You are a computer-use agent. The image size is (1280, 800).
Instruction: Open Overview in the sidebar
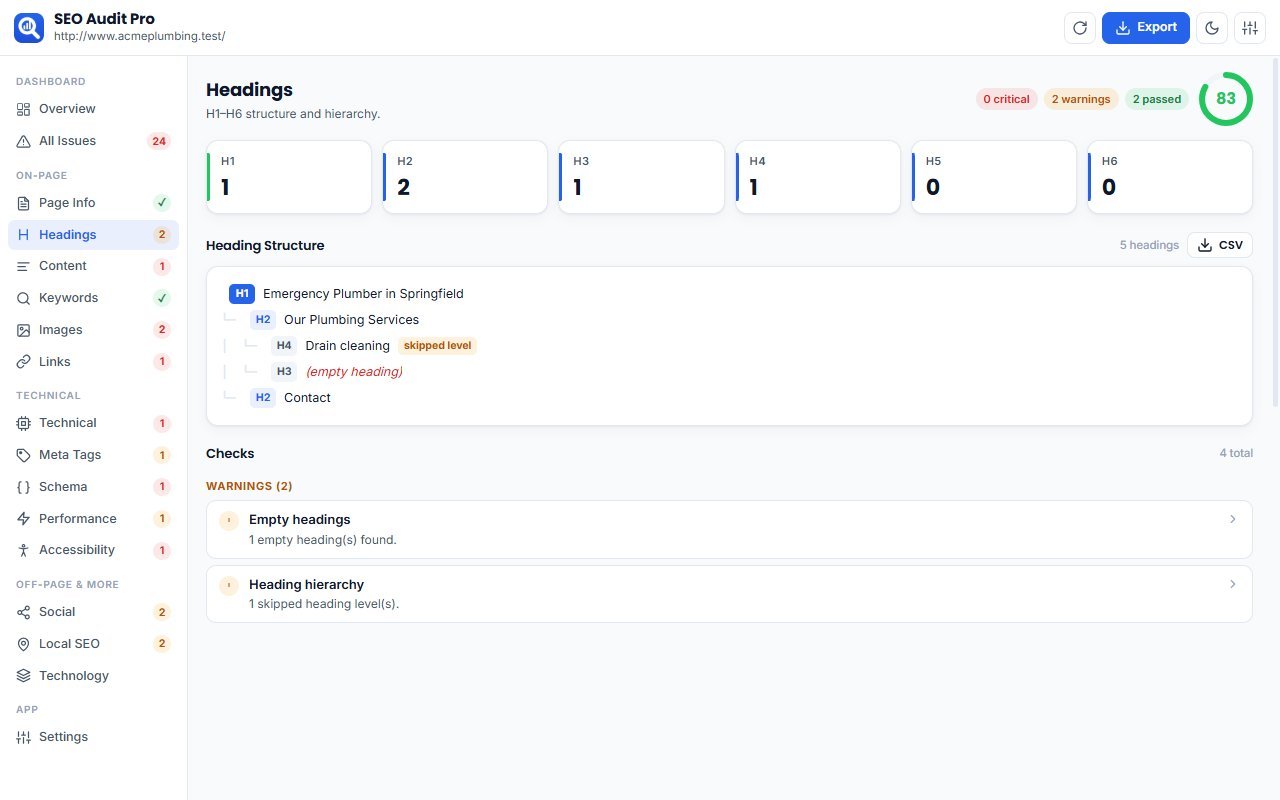point(93,109)
